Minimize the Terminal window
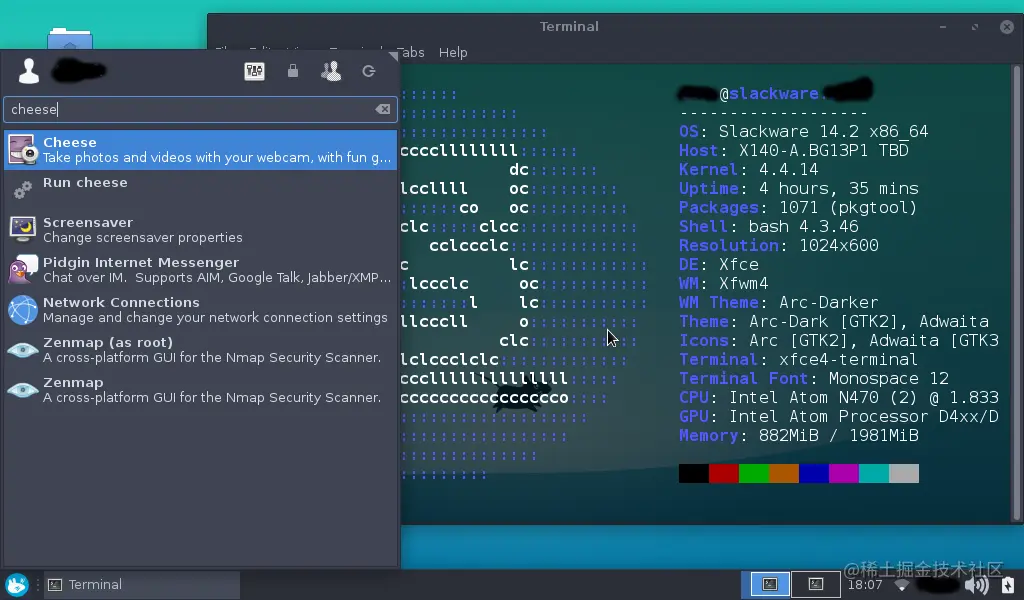This screenshot has width=1024, height=600. [943, 27]
